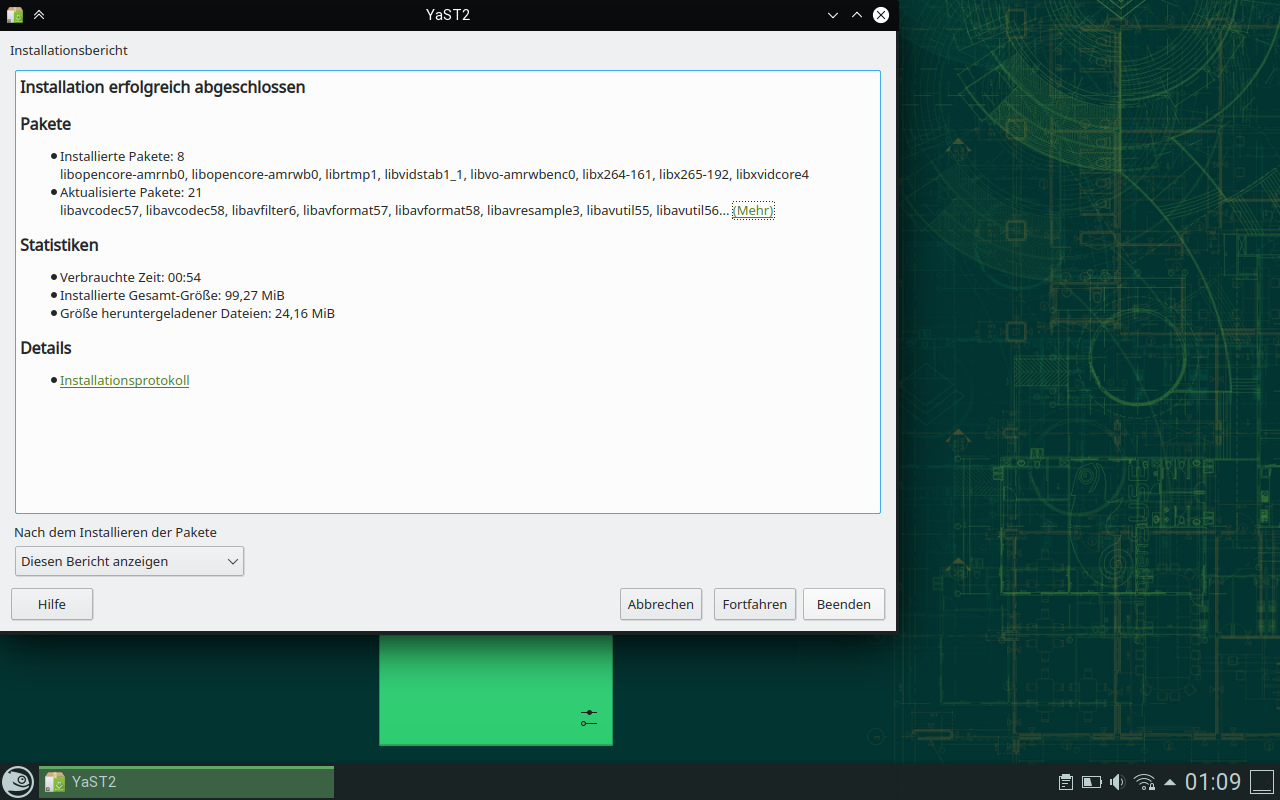This screenshot has height=800, width=1280.
Task: Open the openSUSE application launcher
Action: 18,781
